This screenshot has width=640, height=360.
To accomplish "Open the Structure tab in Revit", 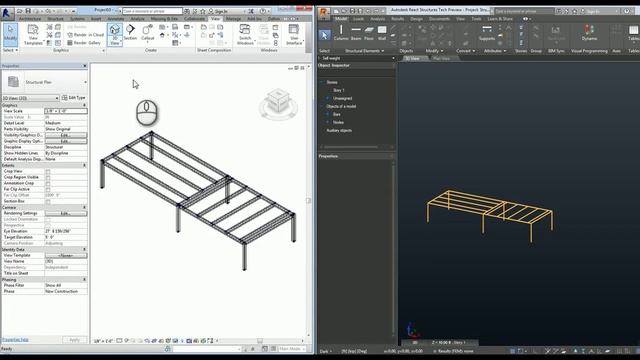I will point(56,19).
